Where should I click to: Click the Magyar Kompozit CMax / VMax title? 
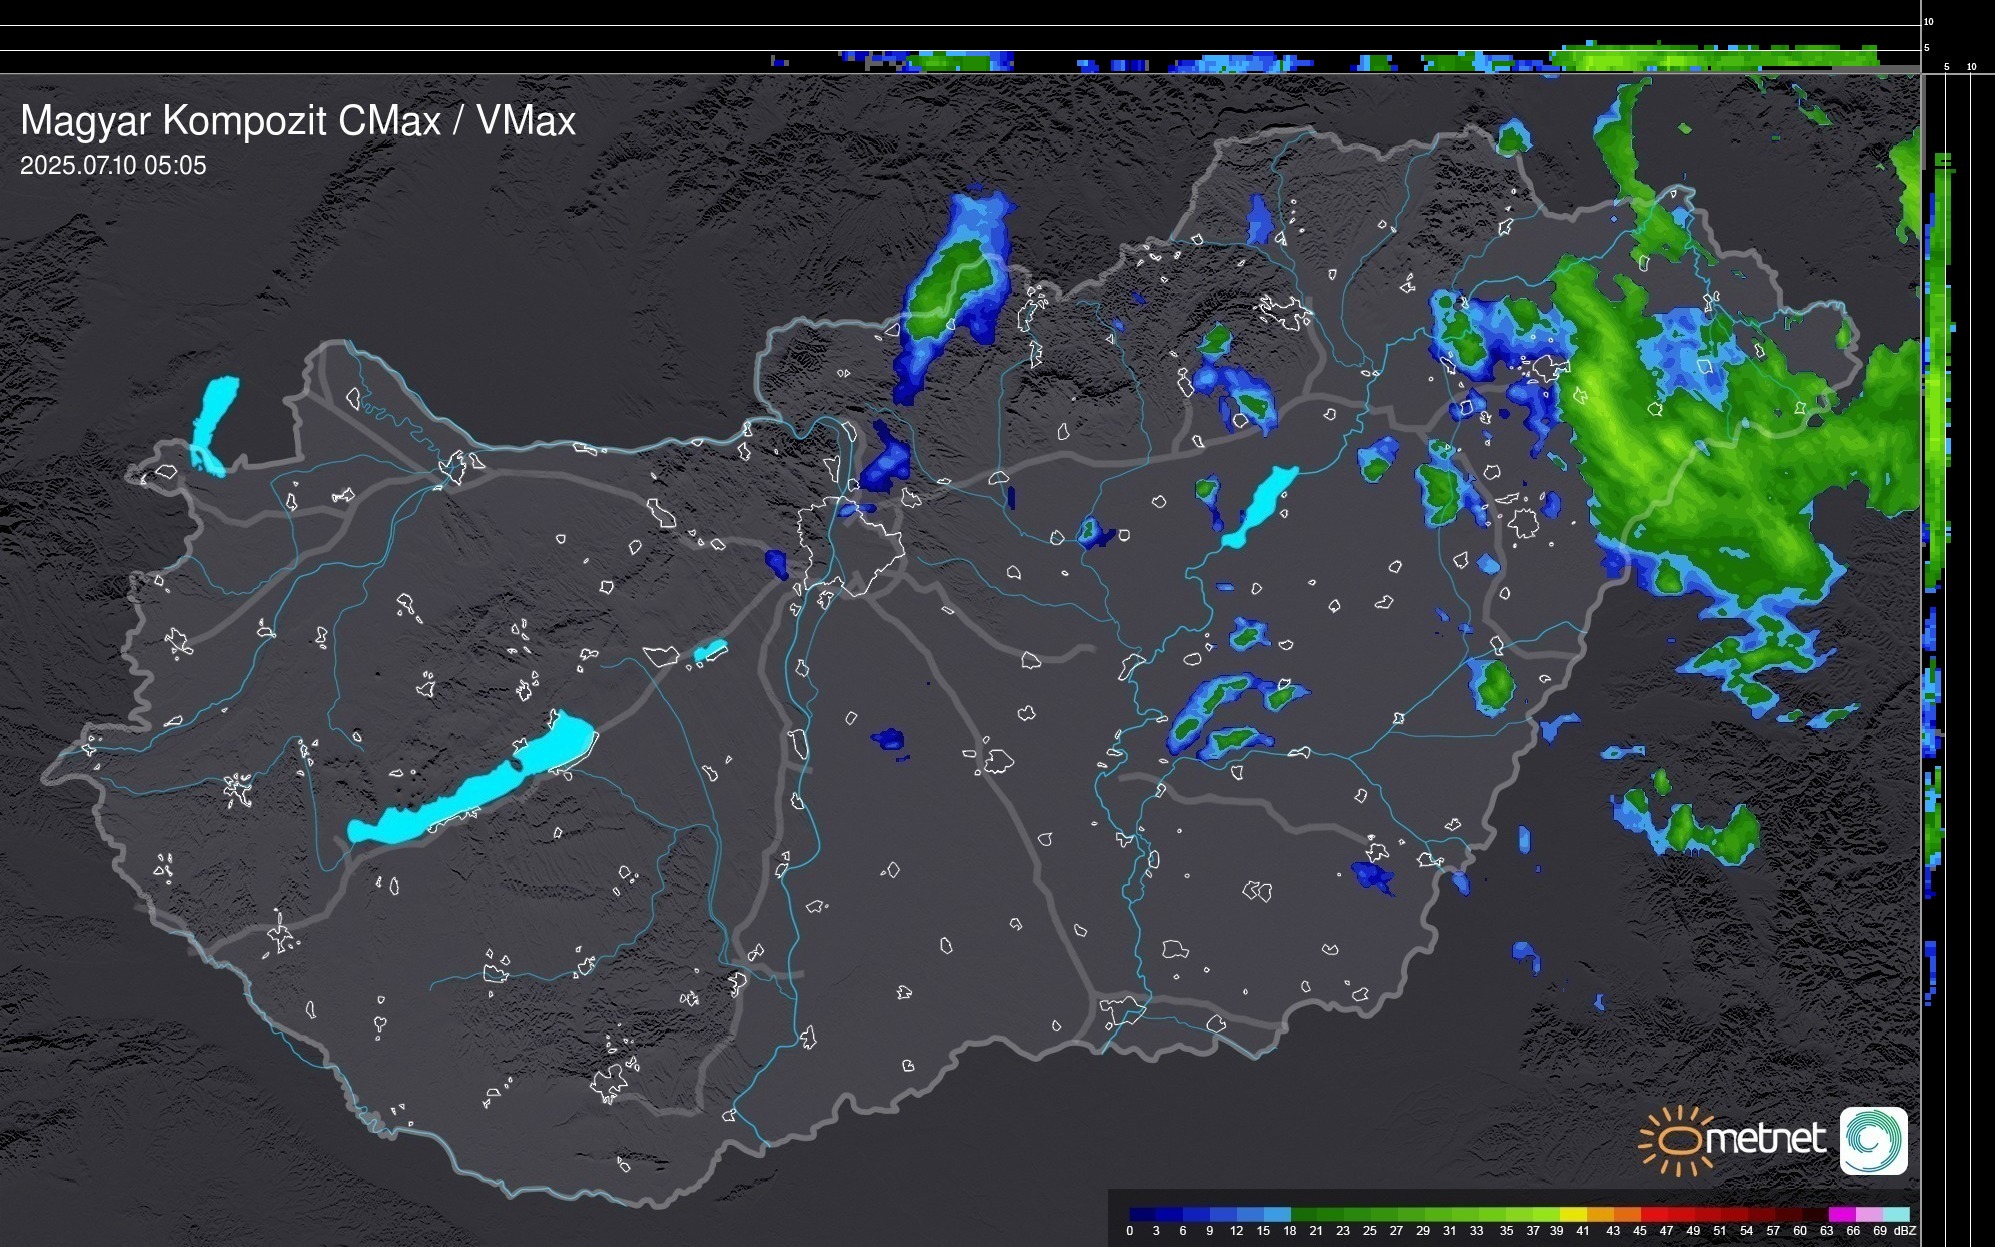coord(298,121)
